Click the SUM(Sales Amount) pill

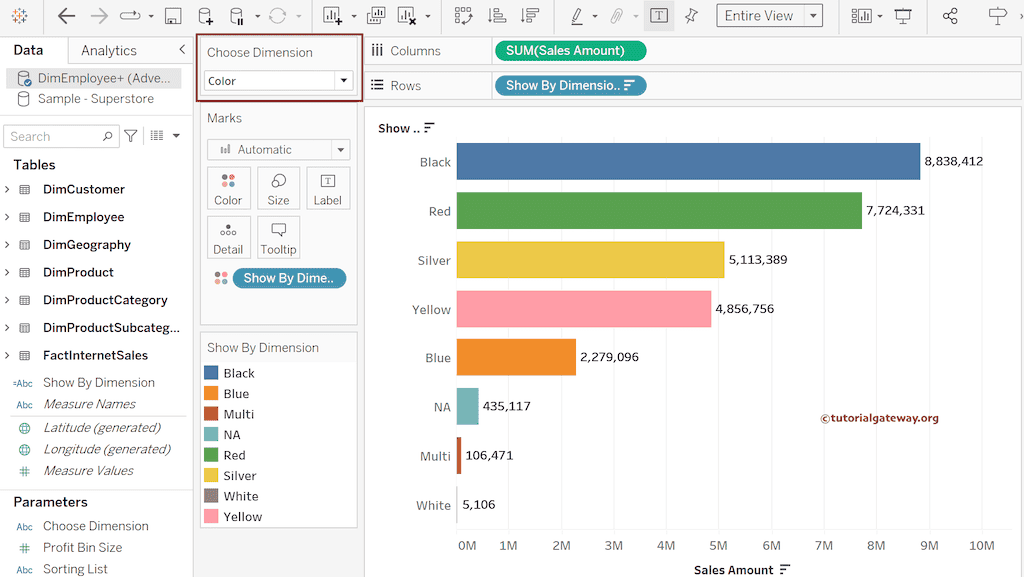click(x=570, y=51)
